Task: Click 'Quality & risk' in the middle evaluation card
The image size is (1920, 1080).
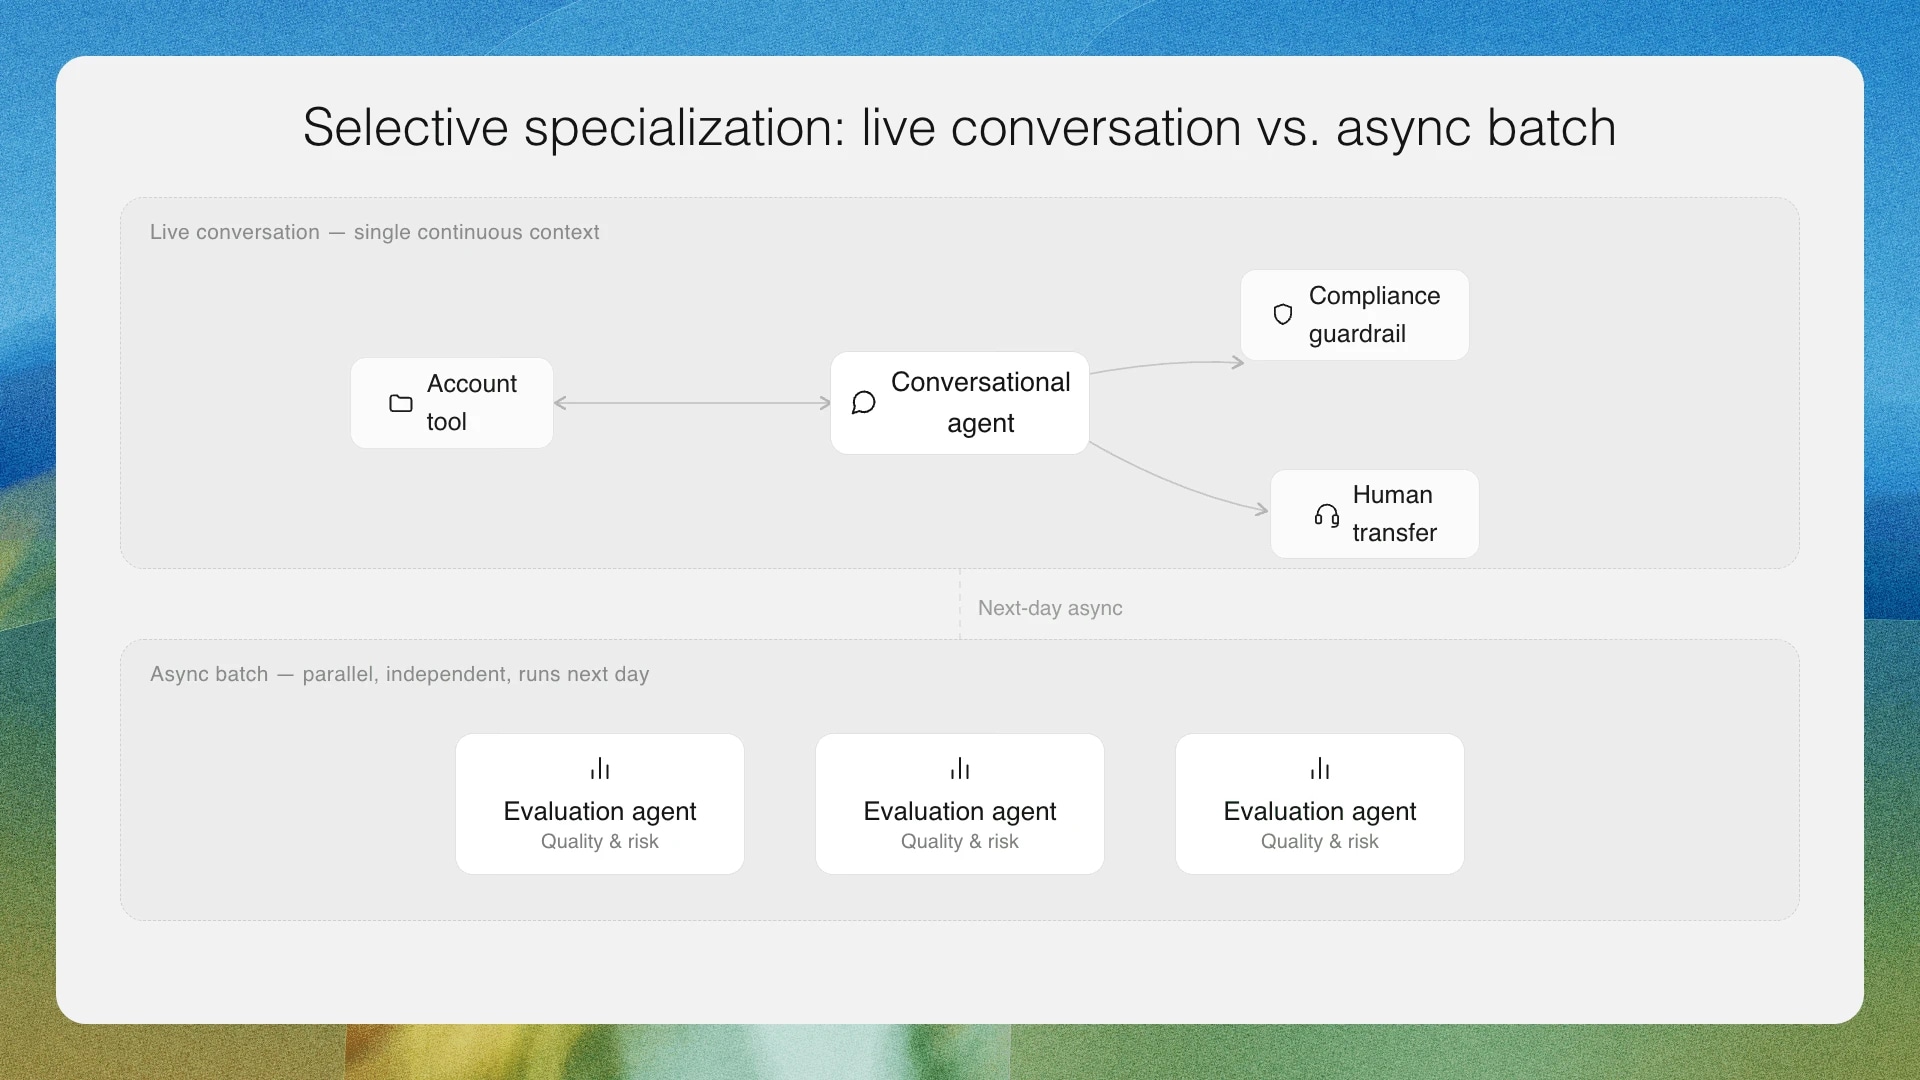Action: [x=960, y=842]
